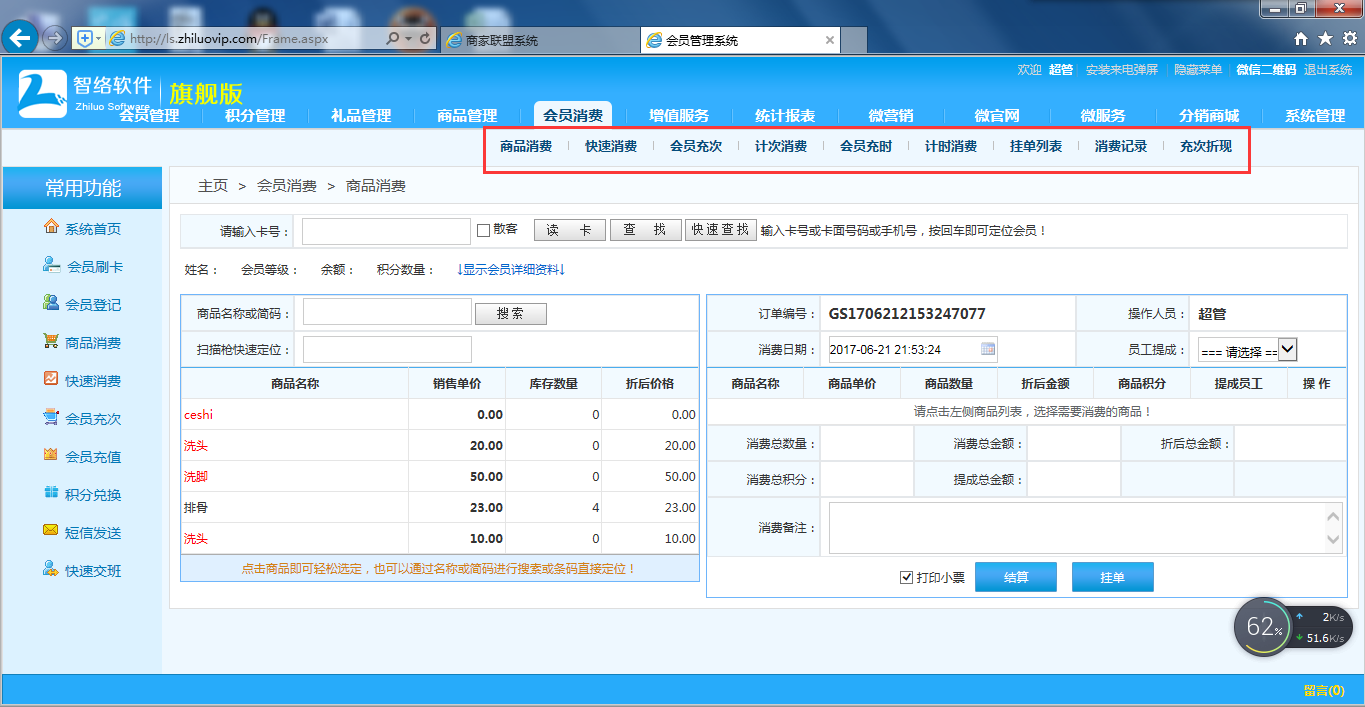Open the 员工提成 dropdown
This screenshot has height=707, width=1365.
pos(1248,350)
